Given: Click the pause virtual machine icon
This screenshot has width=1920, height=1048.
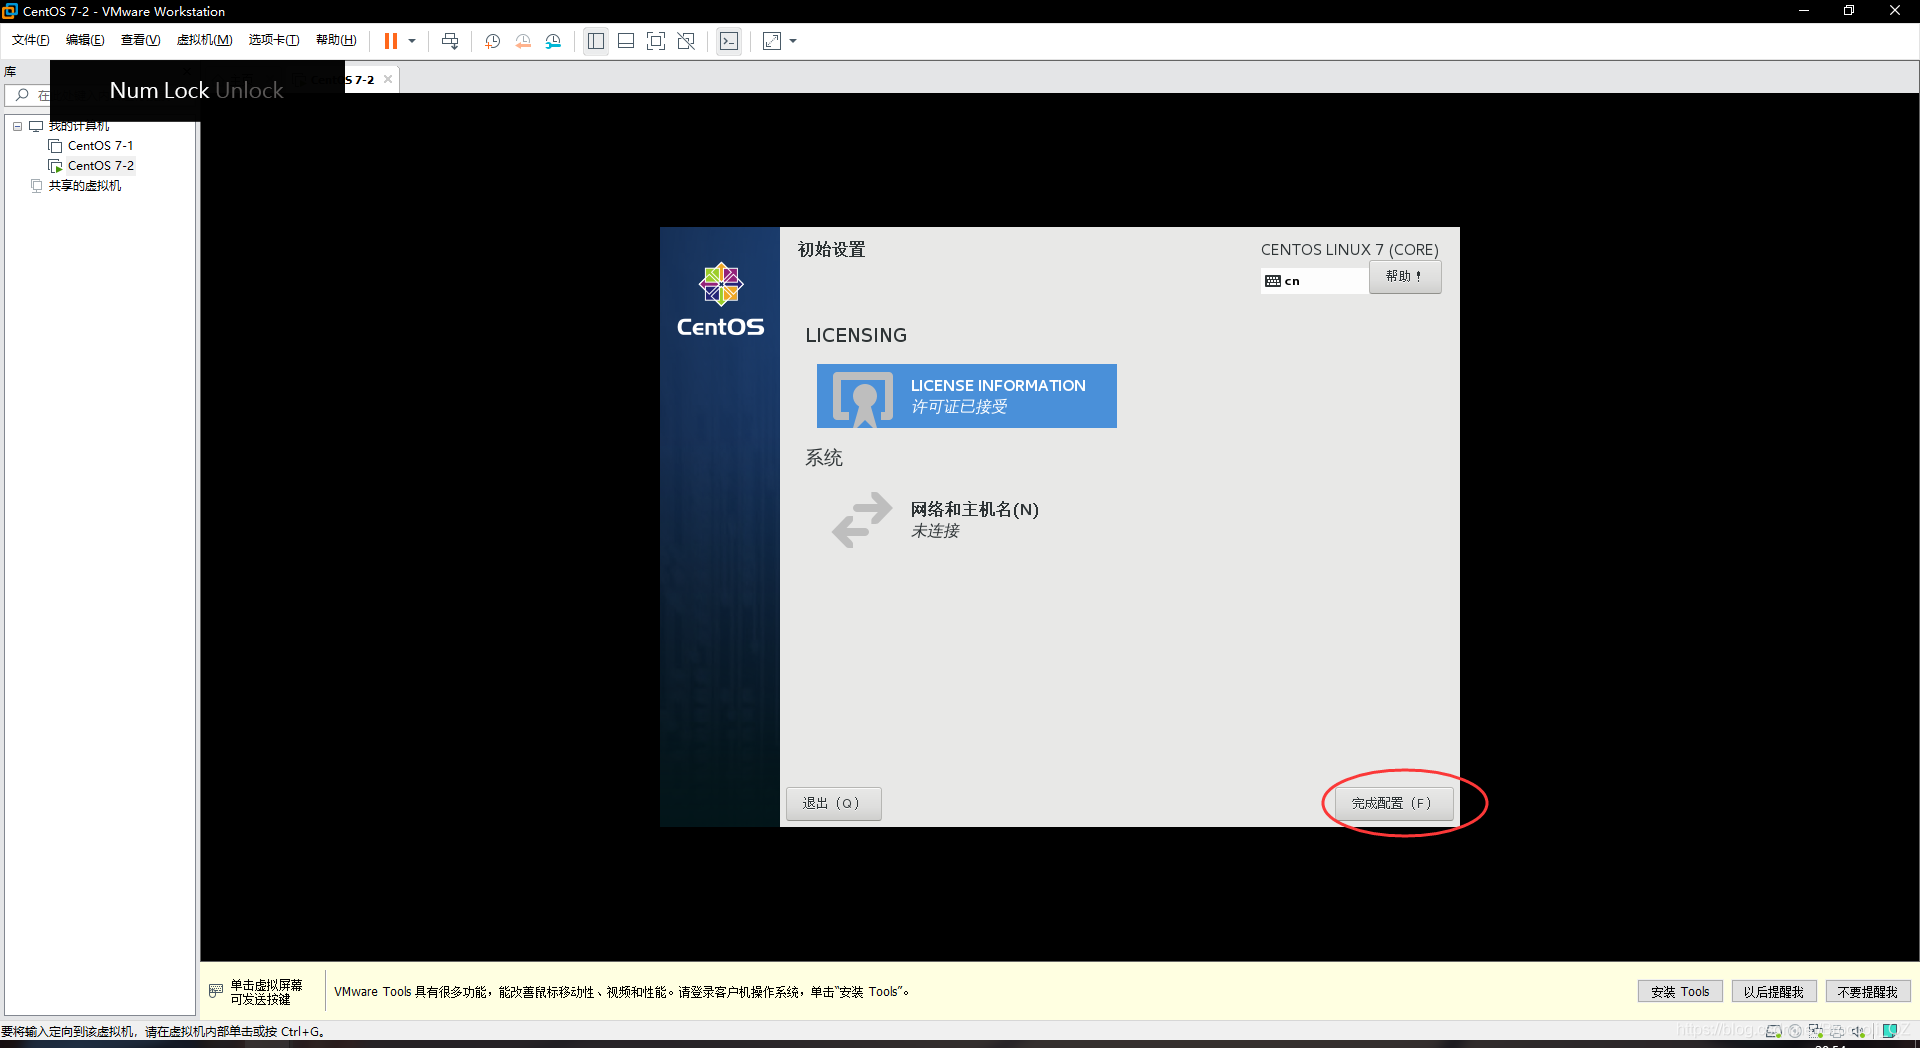Looking at the screenshot, I should (391, 41).
